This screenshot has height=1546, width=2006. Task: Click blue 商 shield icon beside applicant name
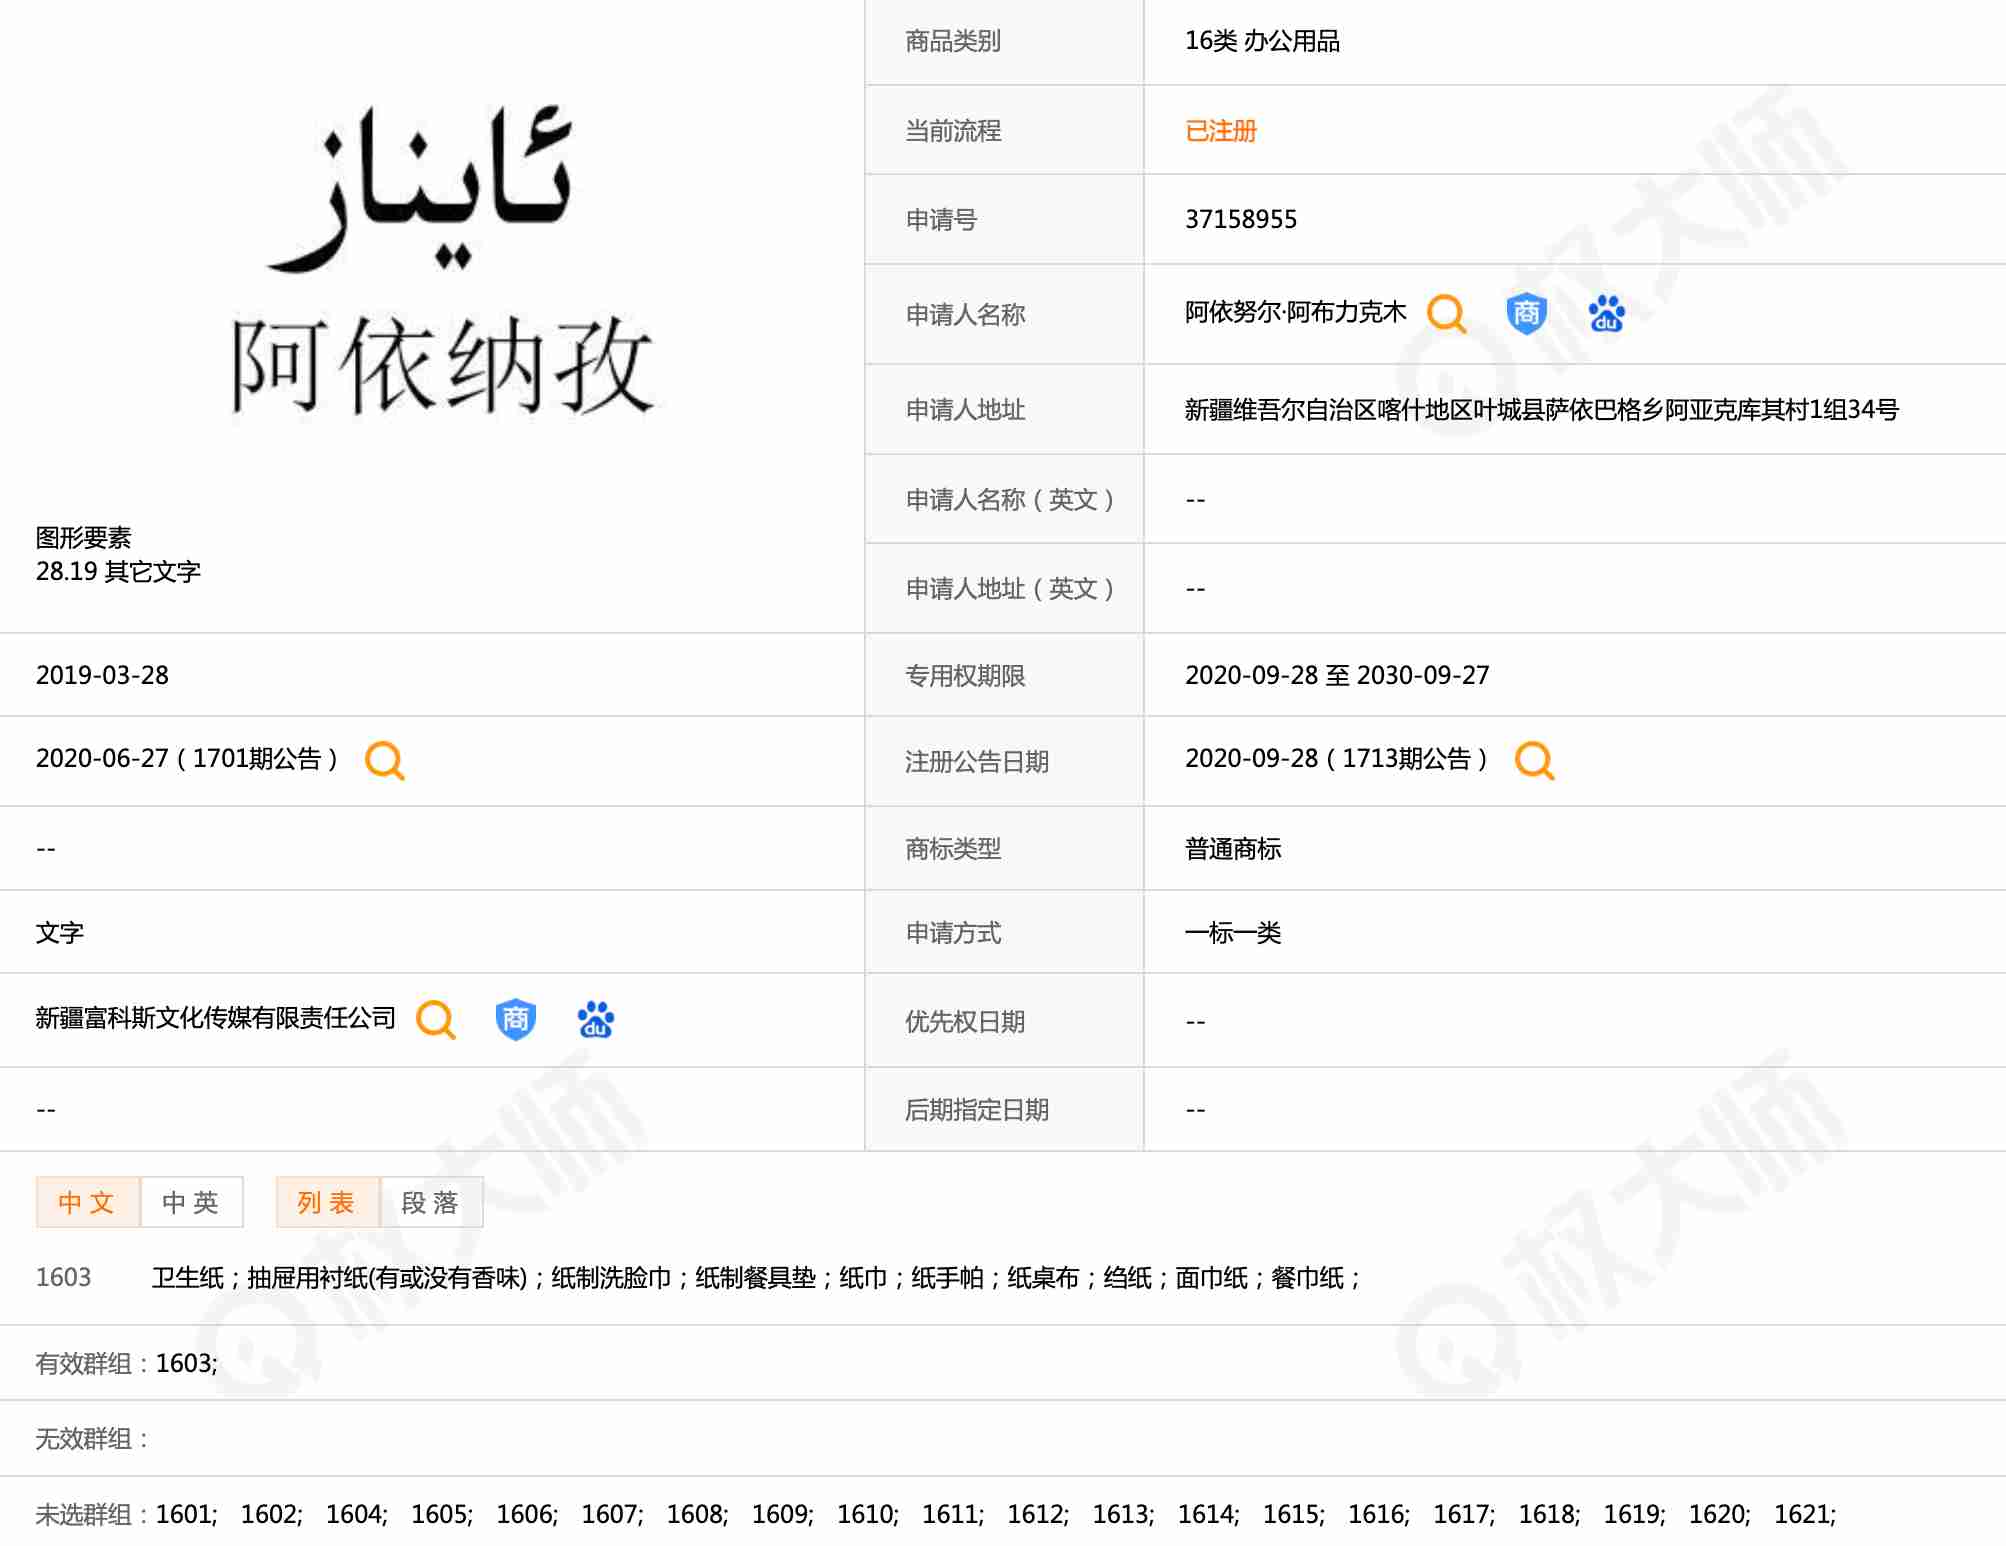tap(1526, 314)
